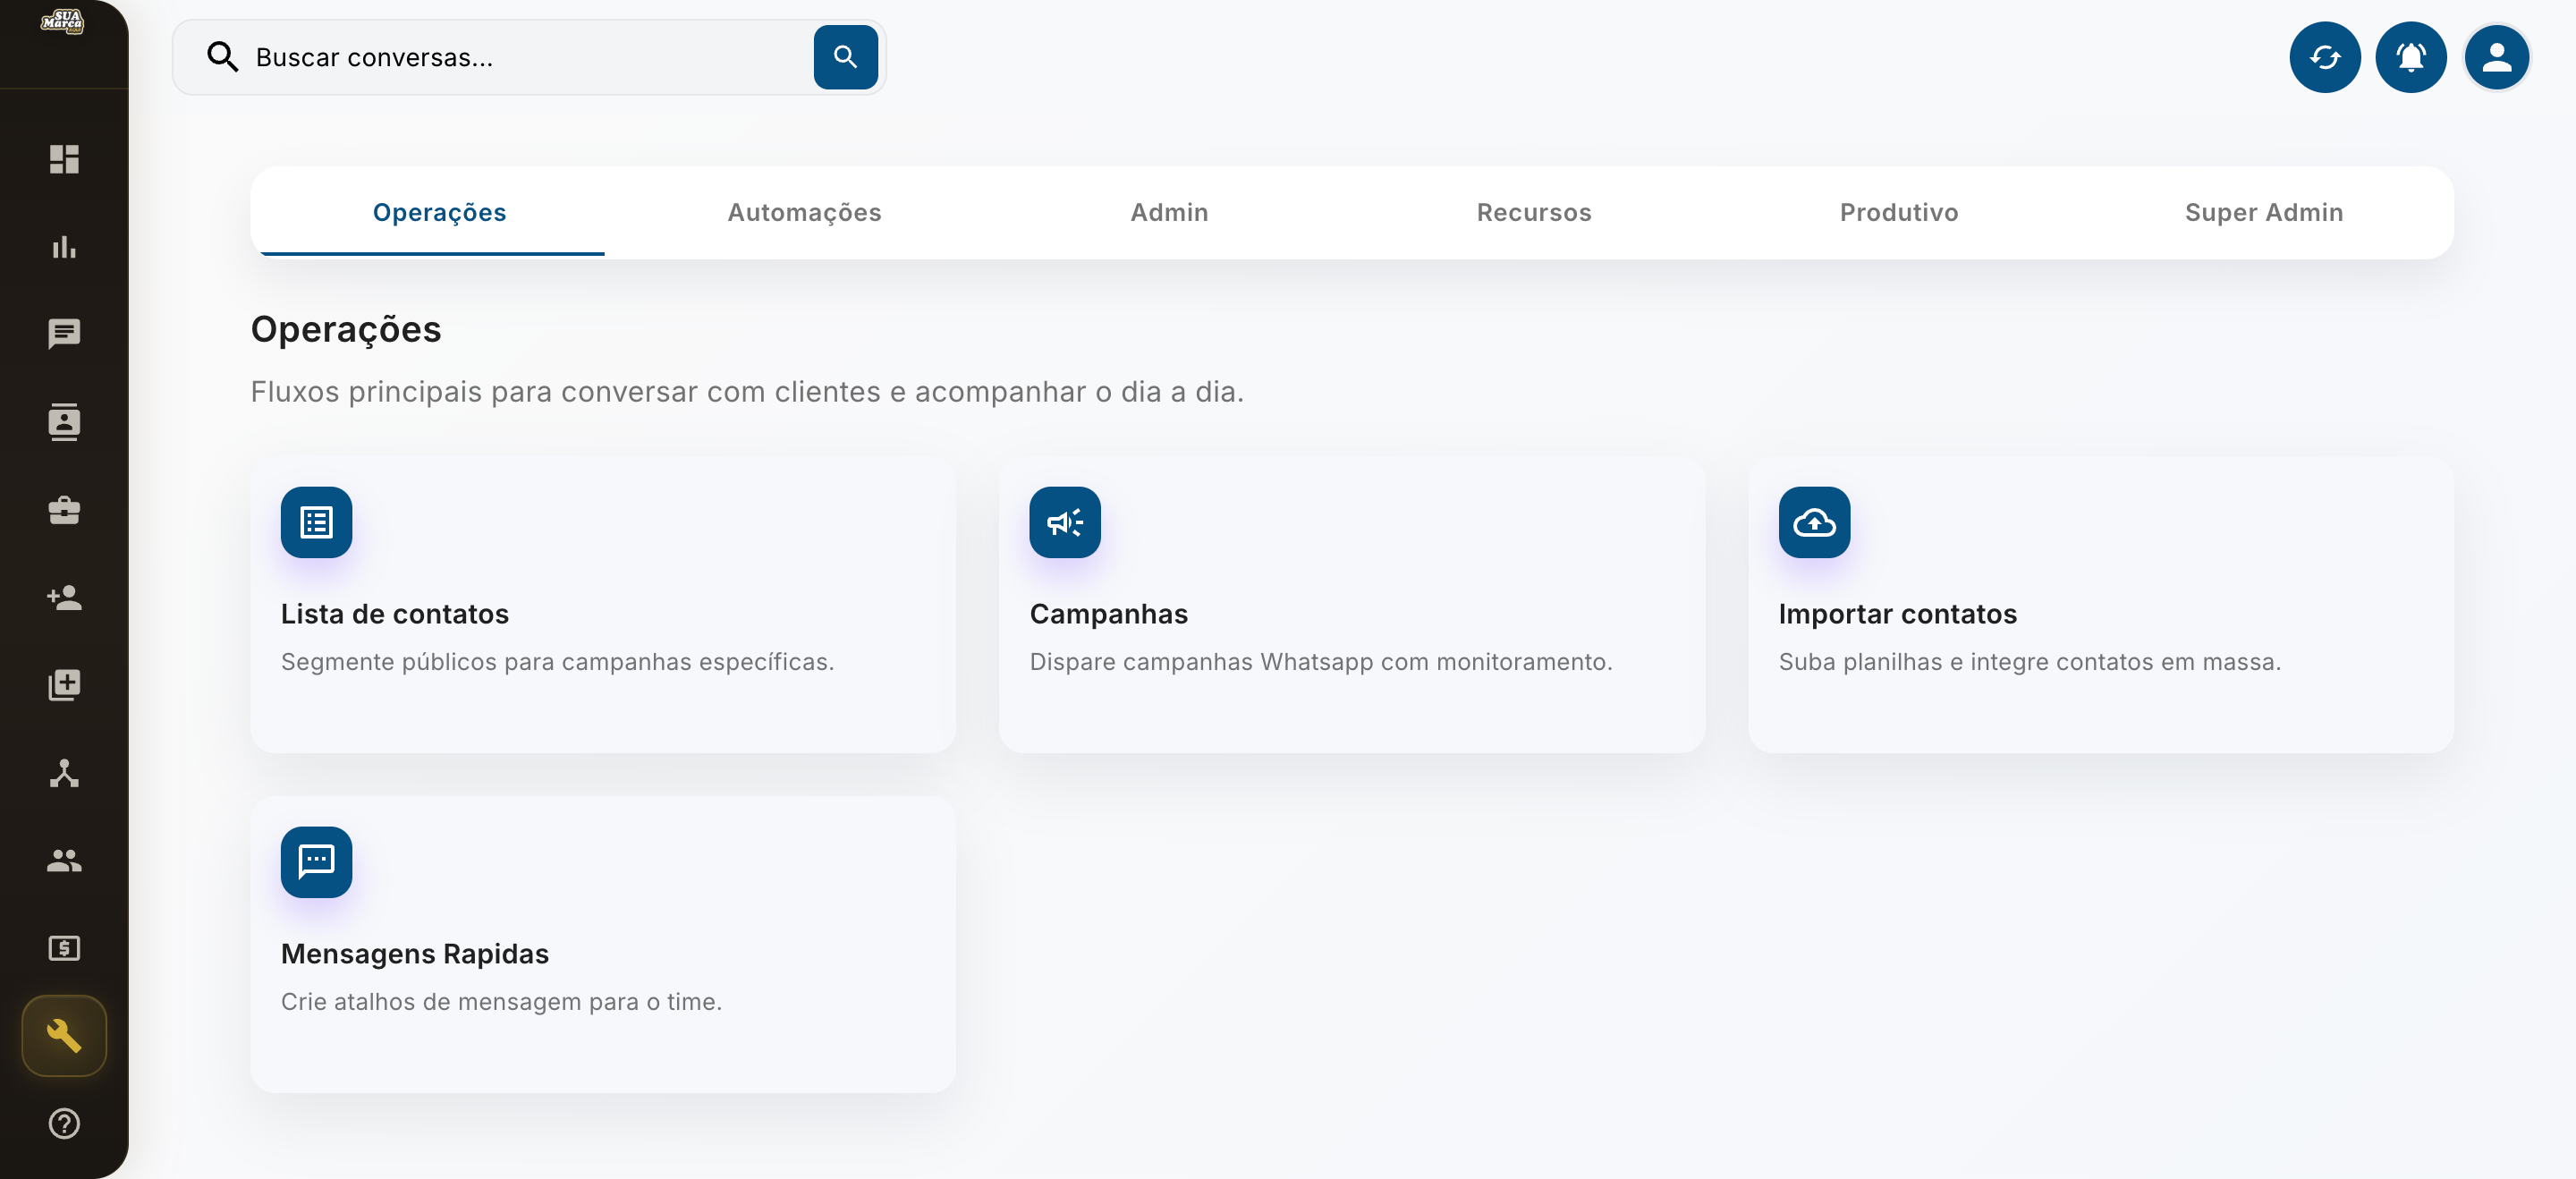This screenshot has height=1179, width=2576.
Task: Open the user profile avatar menu
Action: coord(2497,58)
